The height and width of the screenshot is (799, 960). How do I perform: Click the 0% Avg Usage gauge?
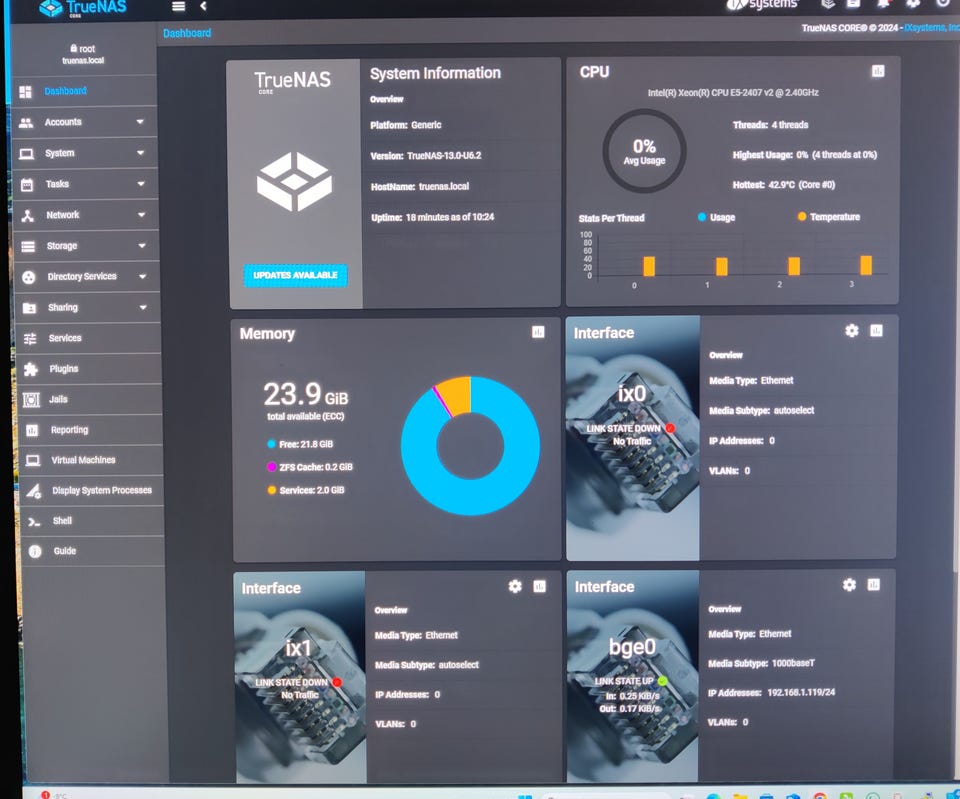point(644,151)
